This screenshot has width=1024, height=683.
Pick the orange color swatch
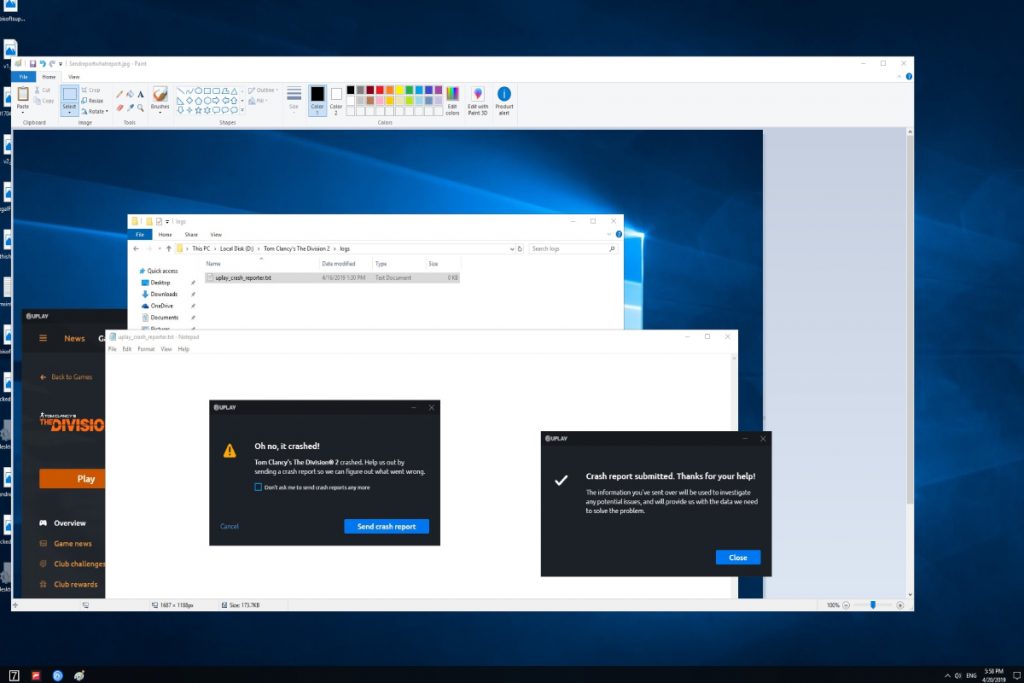pos(390,90)
